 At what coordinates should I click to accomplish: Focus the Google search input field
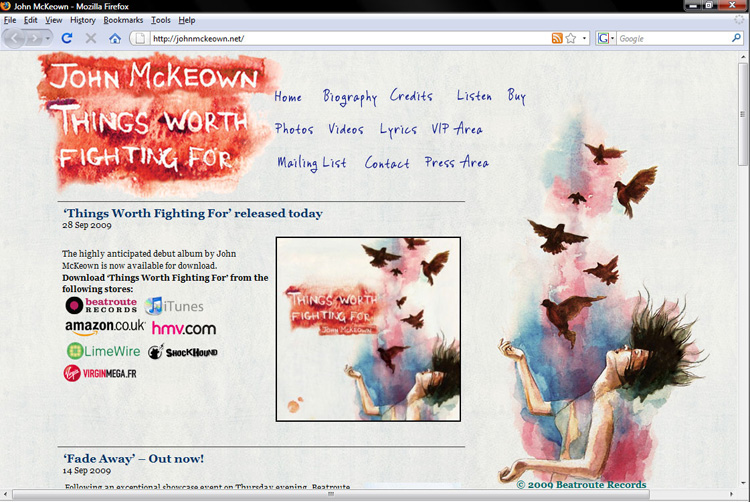[x=673, y=38]
